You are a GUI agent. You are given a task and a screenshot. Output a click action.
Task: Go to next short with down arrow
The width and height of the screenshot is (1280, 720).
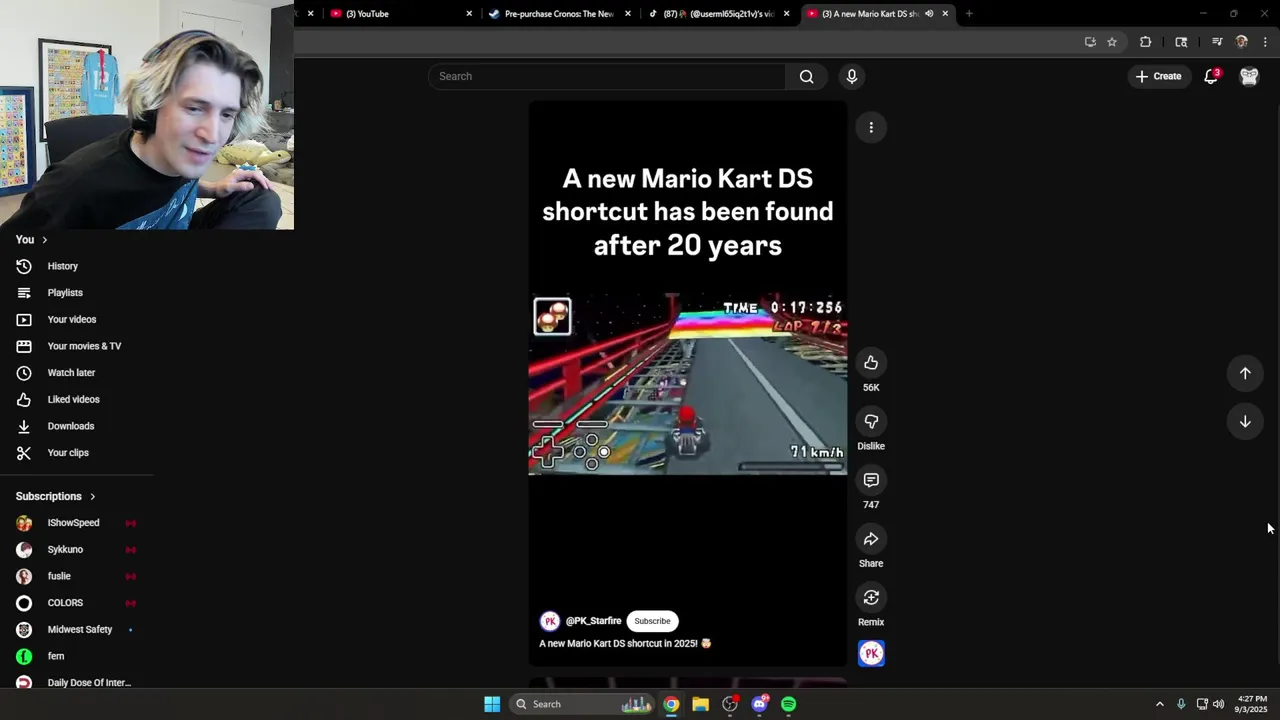click(1245, 422)
